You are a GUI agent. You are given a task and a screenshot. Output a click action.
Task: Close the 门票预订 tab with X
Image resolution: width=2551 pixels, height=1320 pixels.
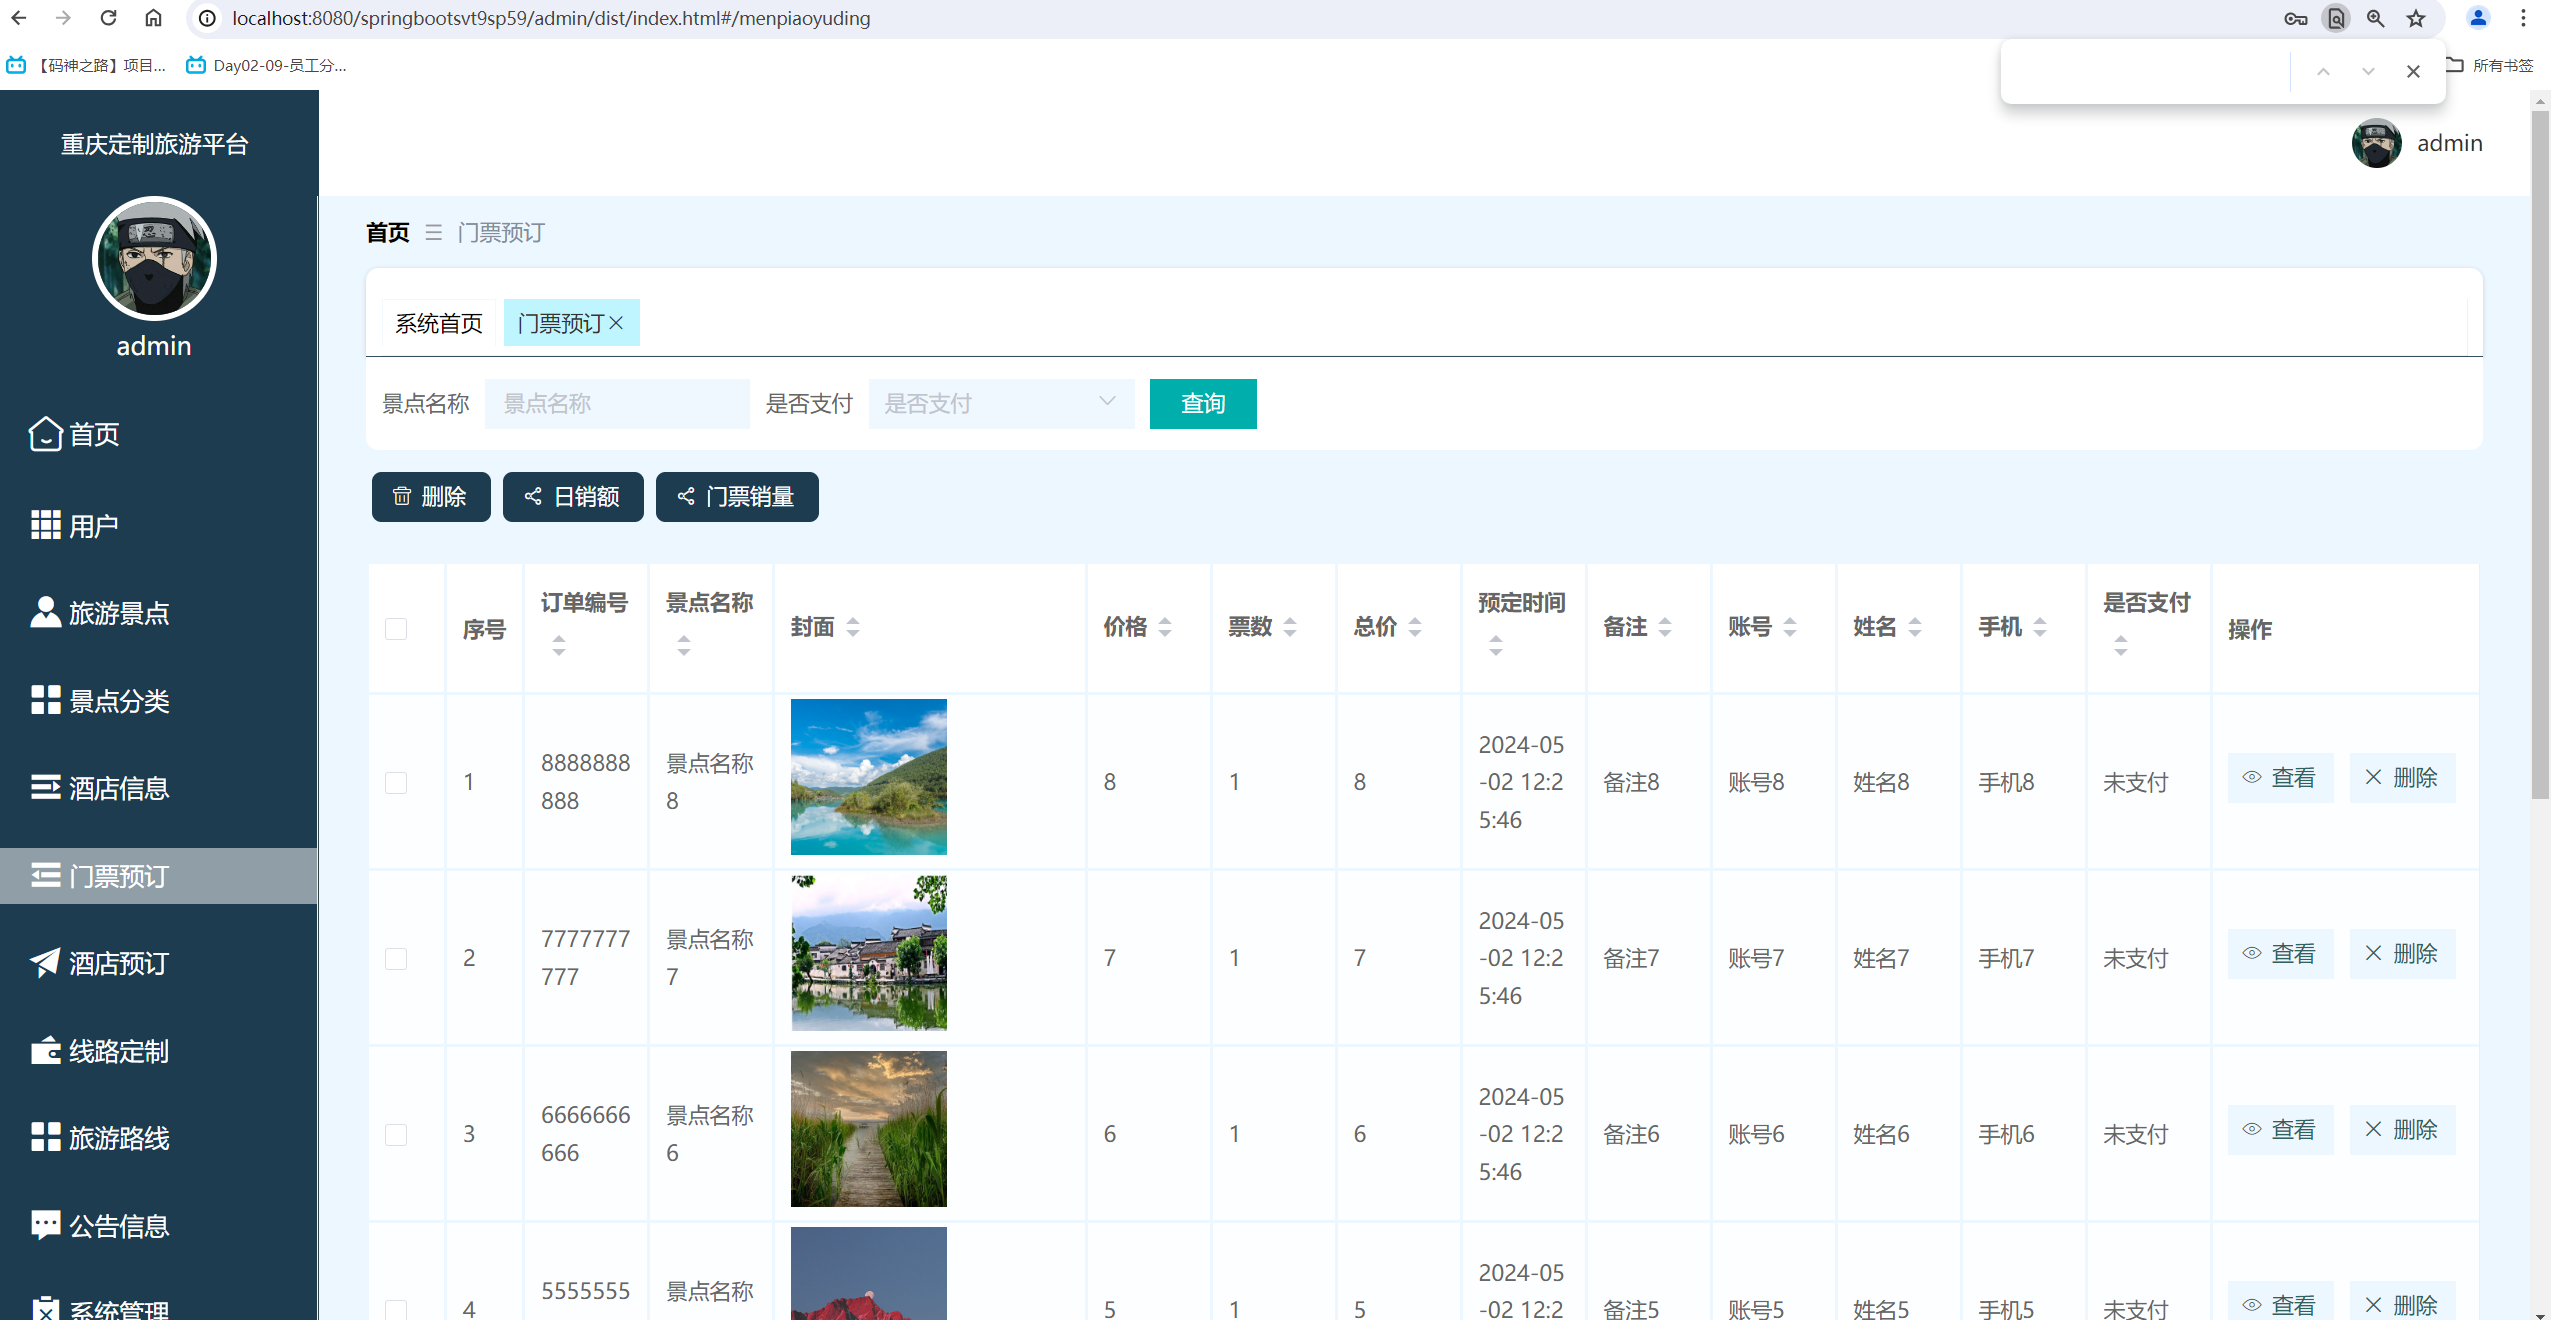(x=616, y=323)
